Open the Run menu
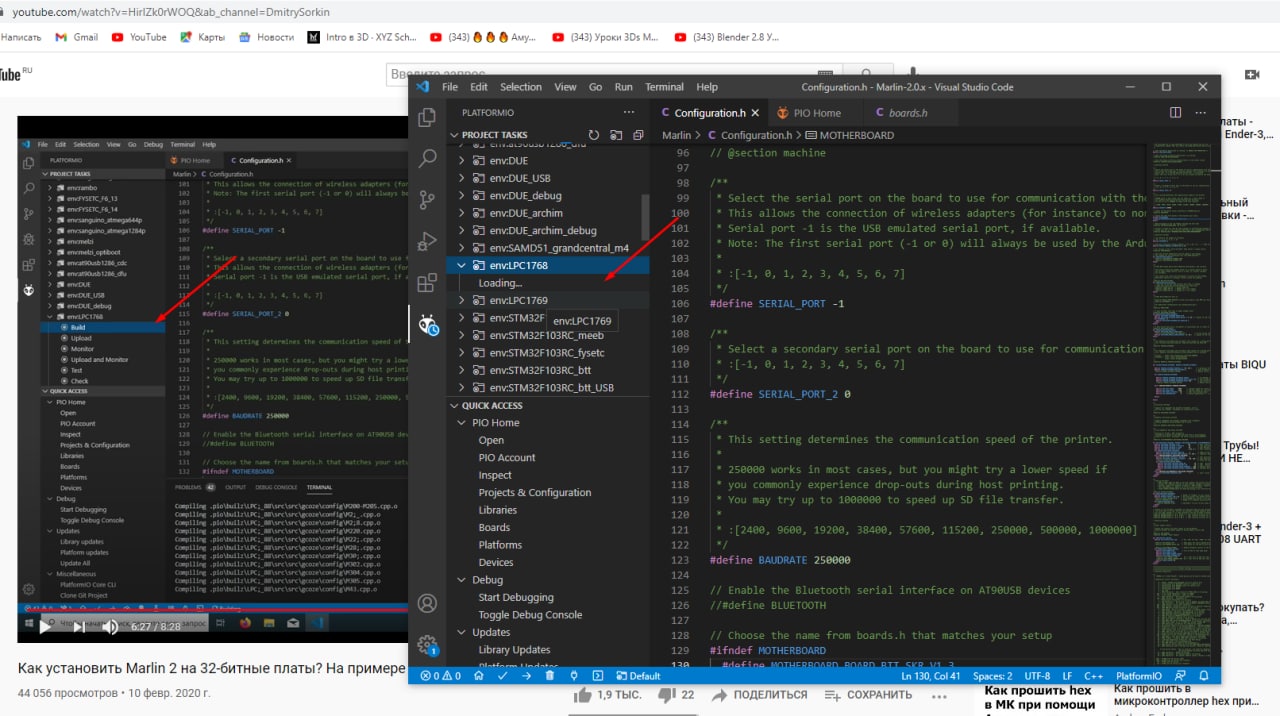The width and height of the screenshot is (1280, 716). 623,87
